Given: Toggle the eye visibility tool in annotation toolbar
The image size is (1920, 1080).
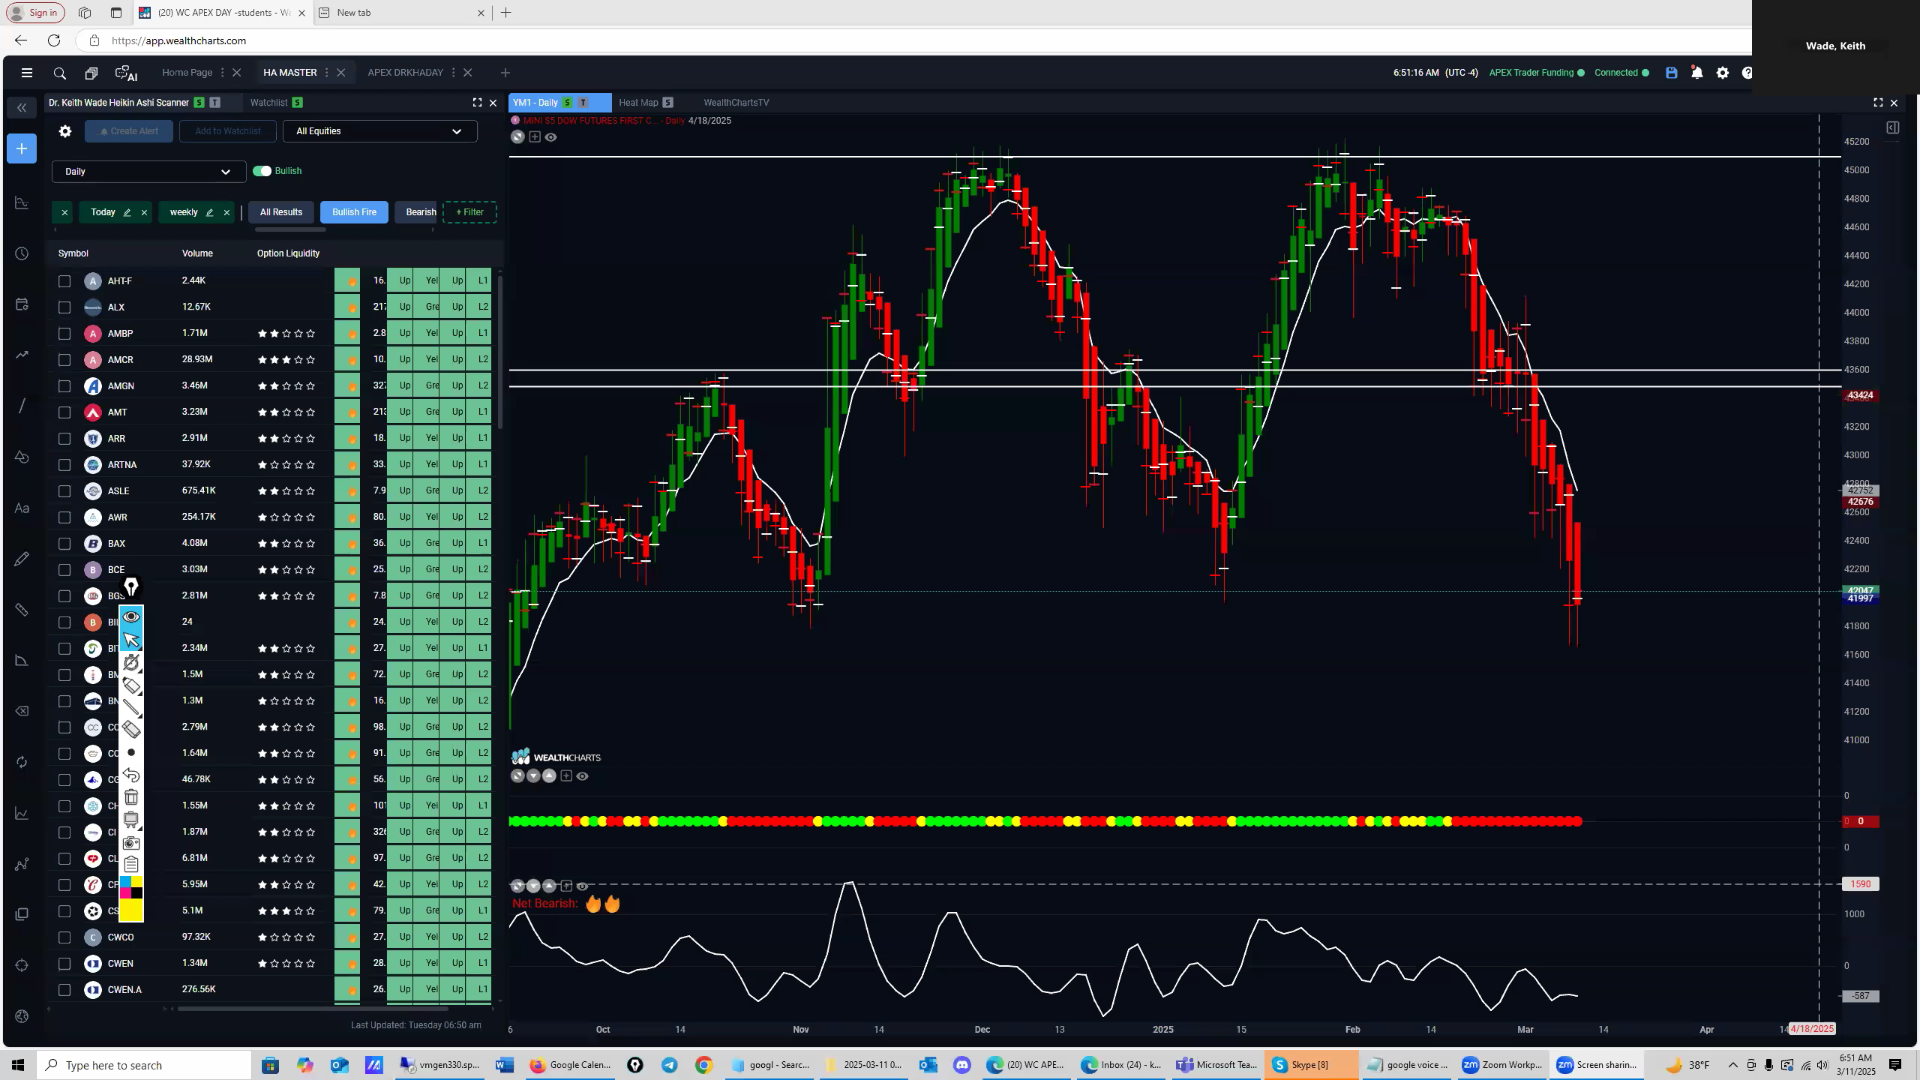Looking at the screenshot, I should pos(131,616).
